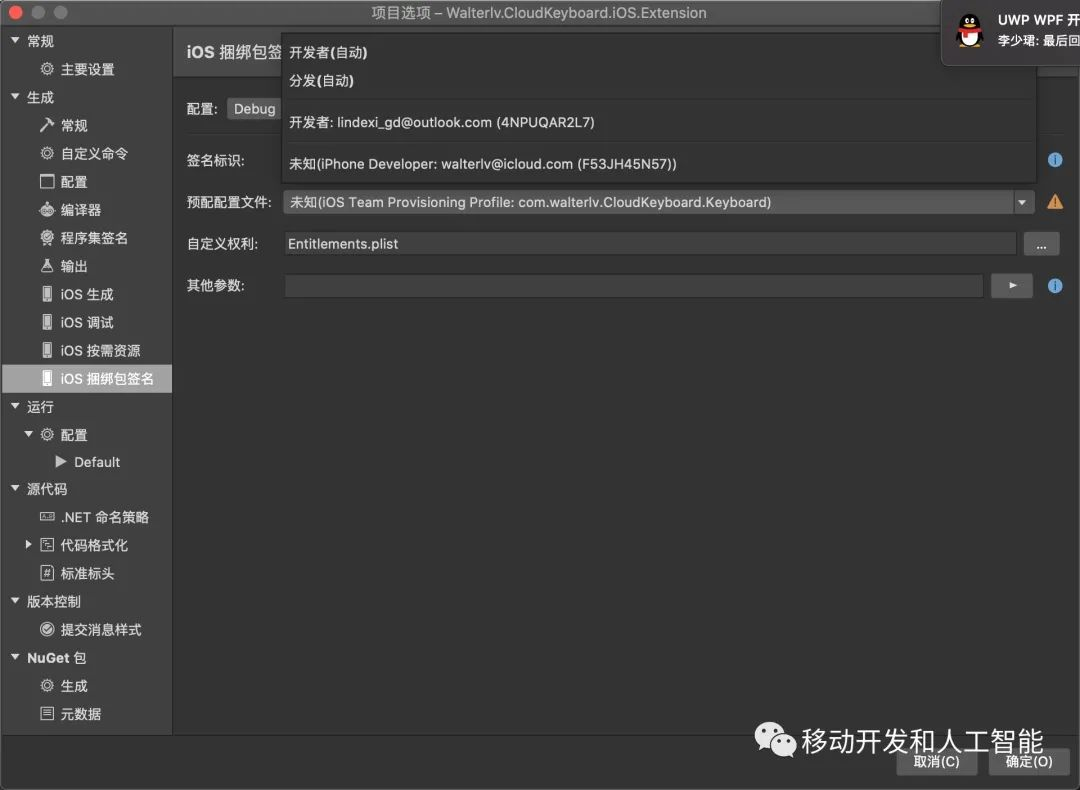Image resolution: width=1080 pixels, height=790 pixels.
Task: Click the arrow button beside 其他参数
Action: [x=1012, y=285]
